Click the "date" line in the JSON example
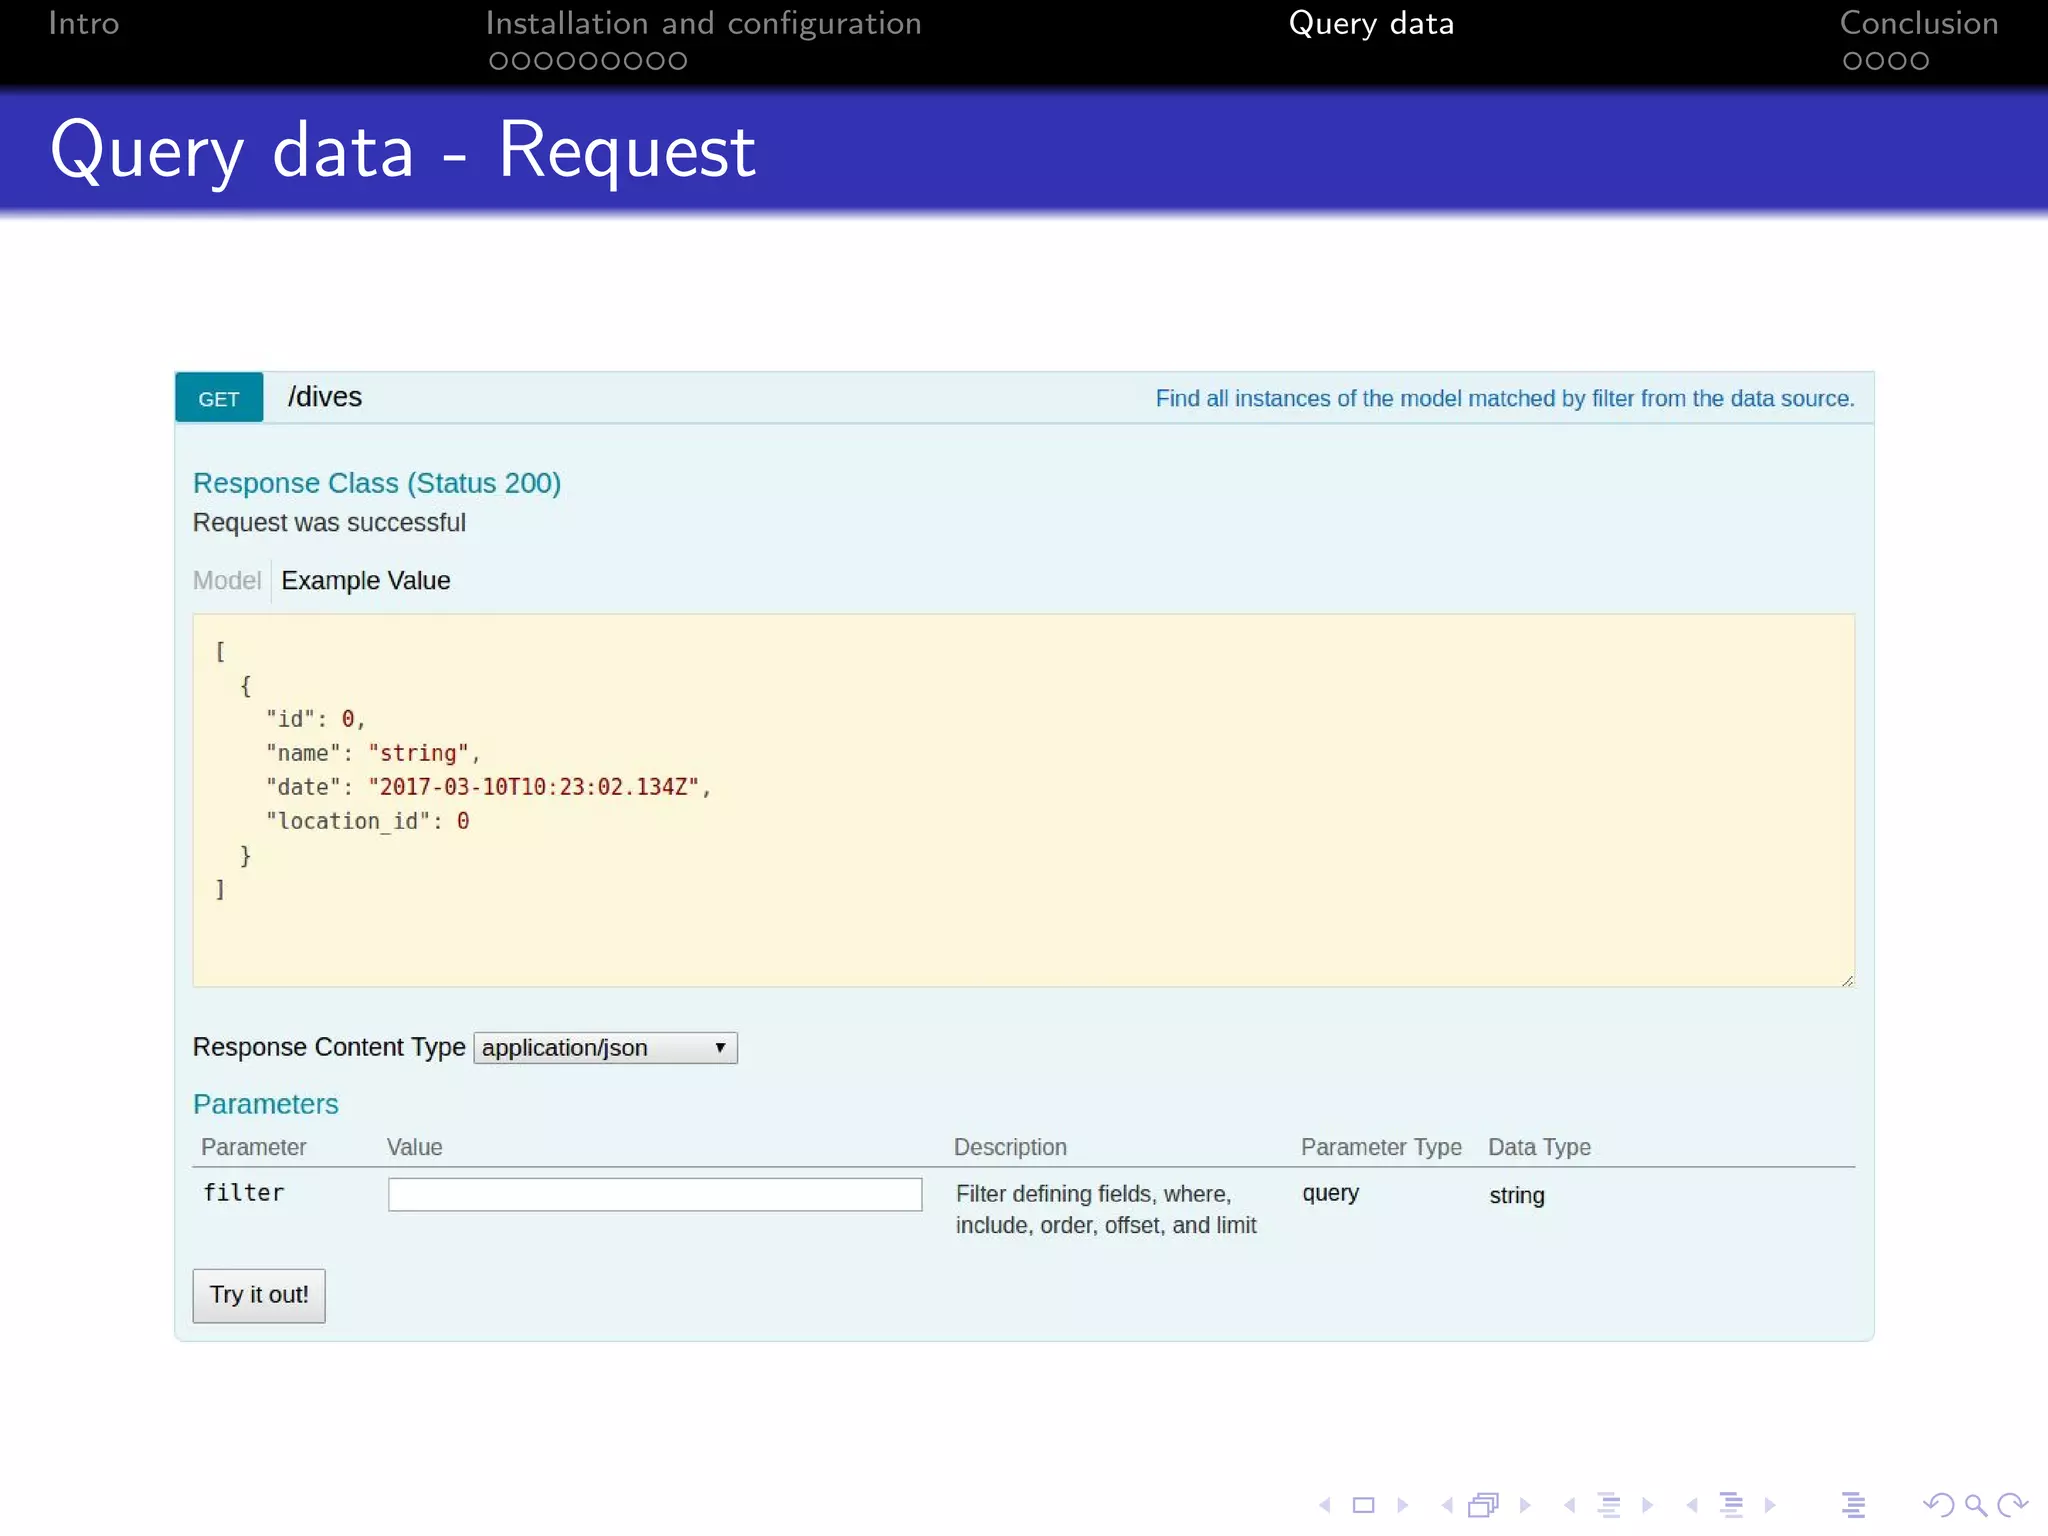The image size is (2048, 1536). coord(488,787)
